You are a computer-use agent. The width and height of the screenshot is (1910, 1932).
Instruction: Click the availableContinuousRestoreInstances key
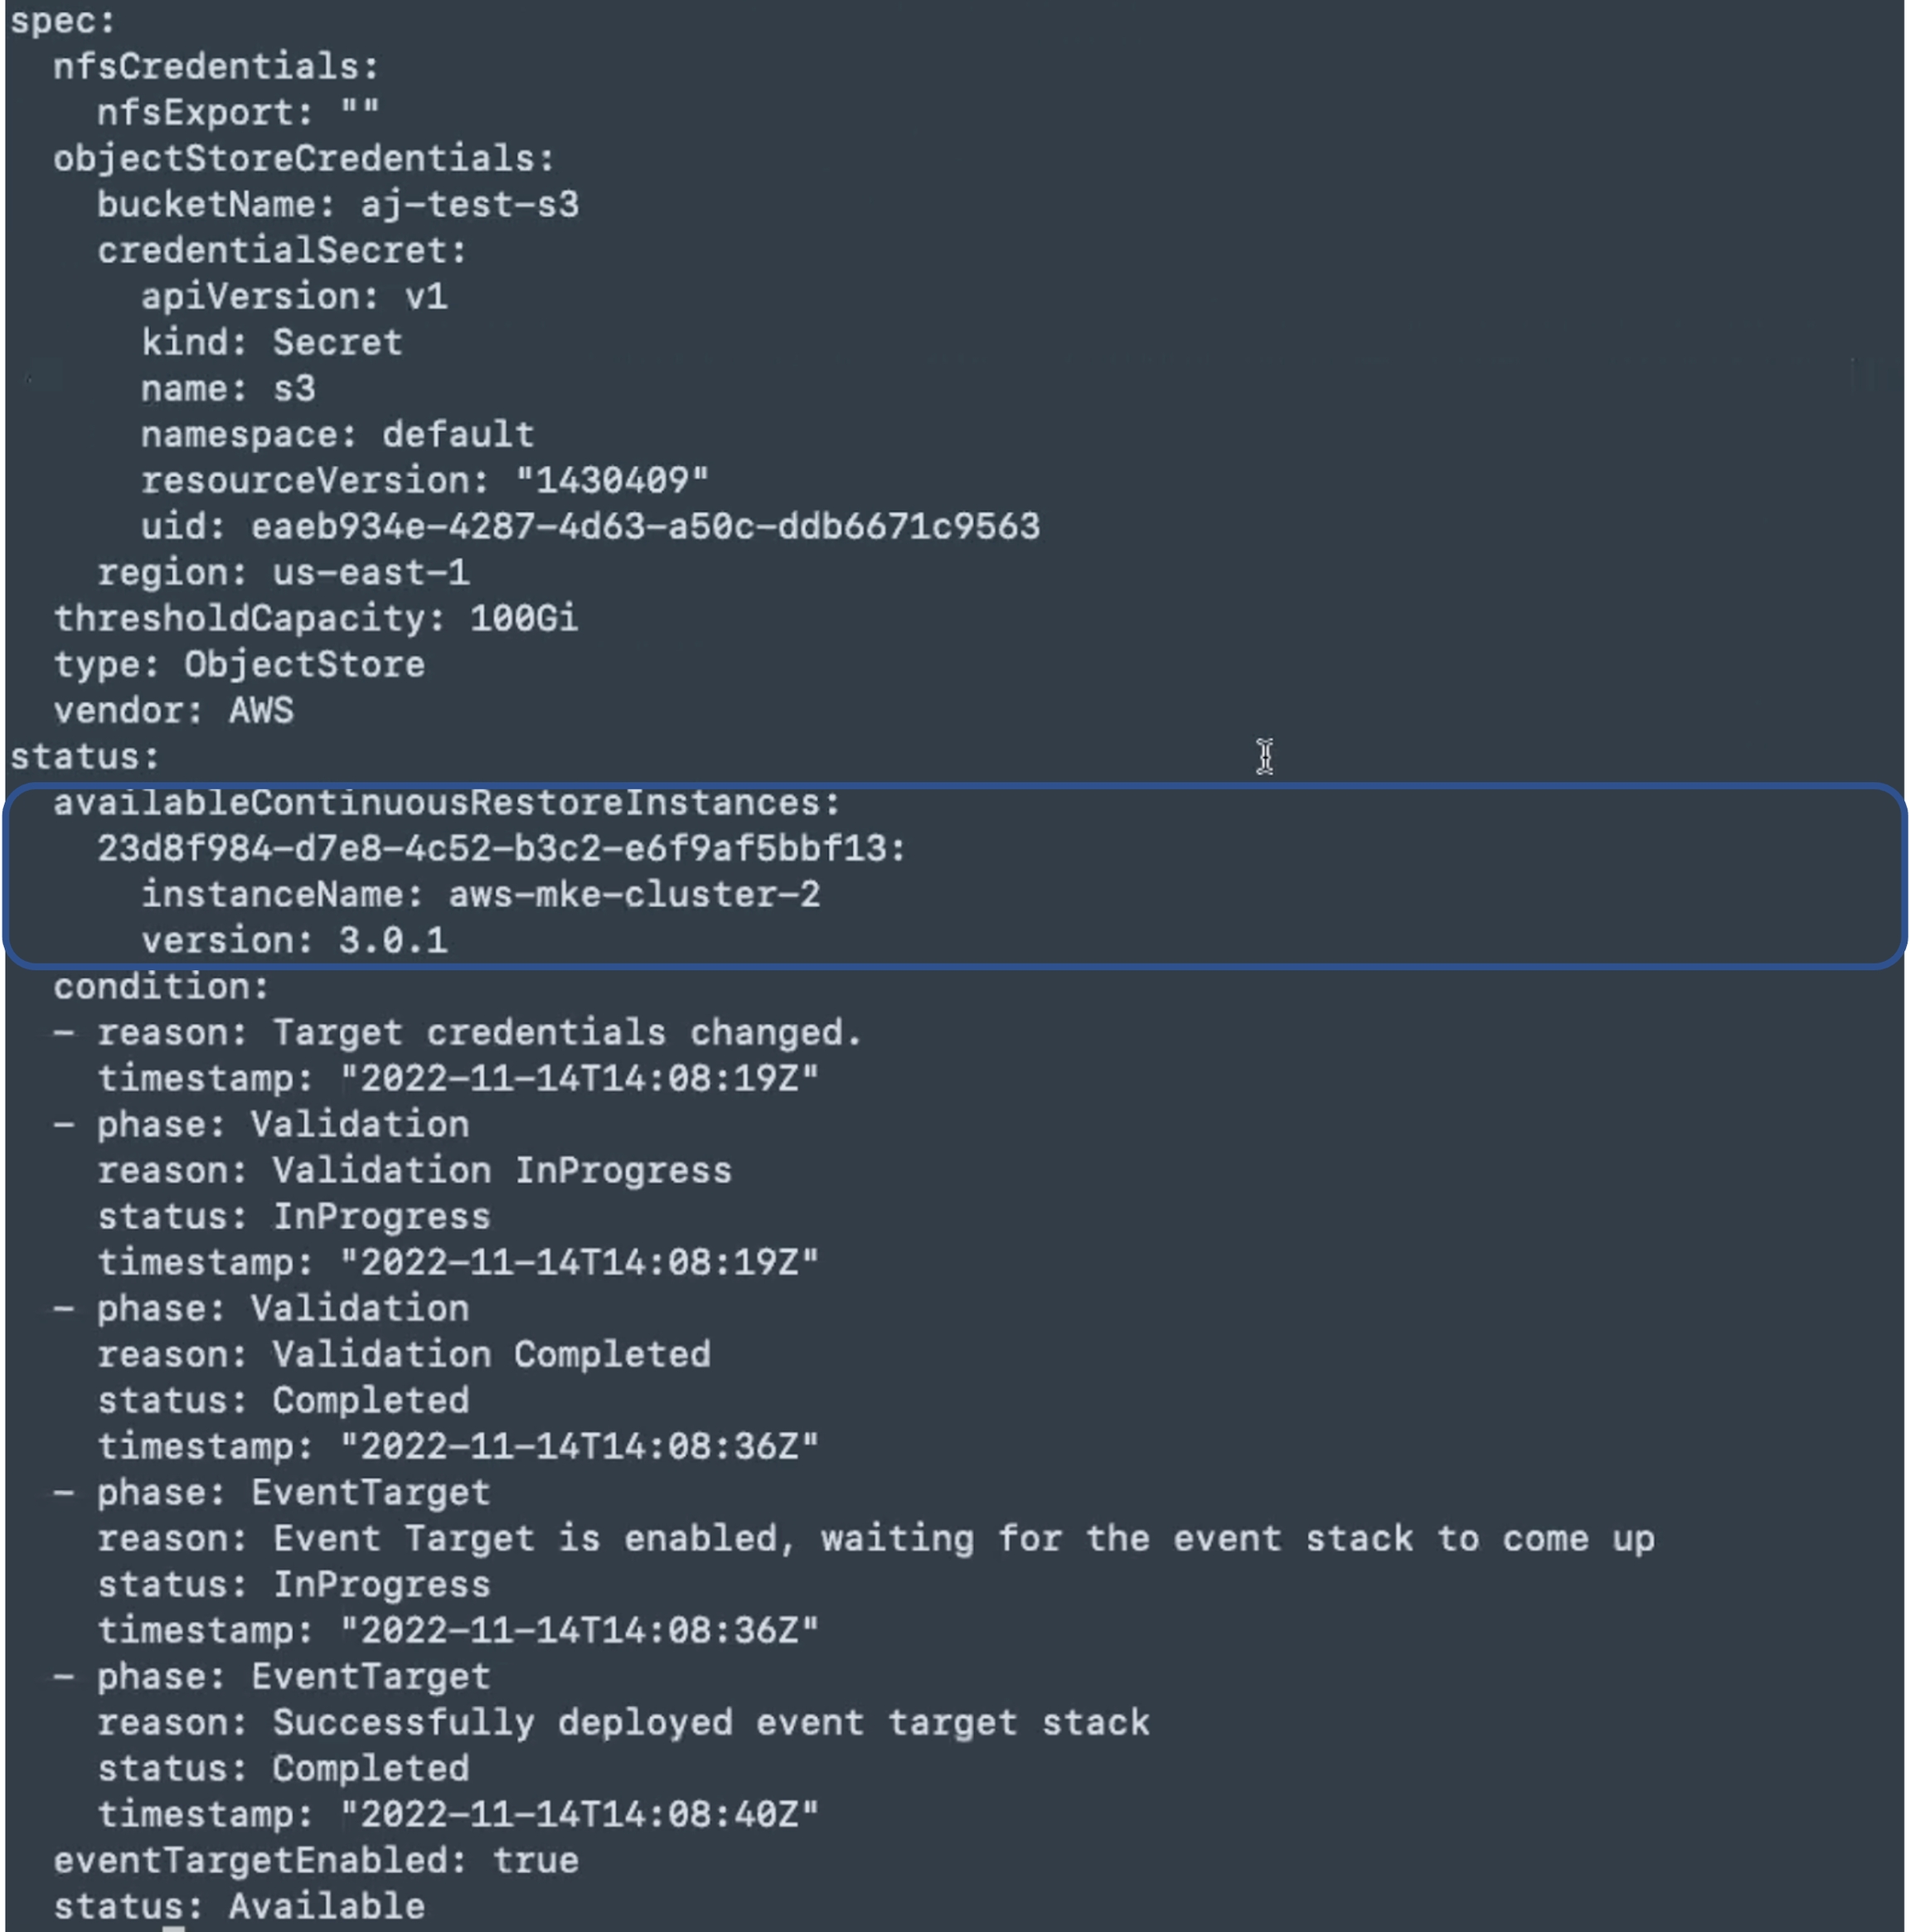(446, 803)
